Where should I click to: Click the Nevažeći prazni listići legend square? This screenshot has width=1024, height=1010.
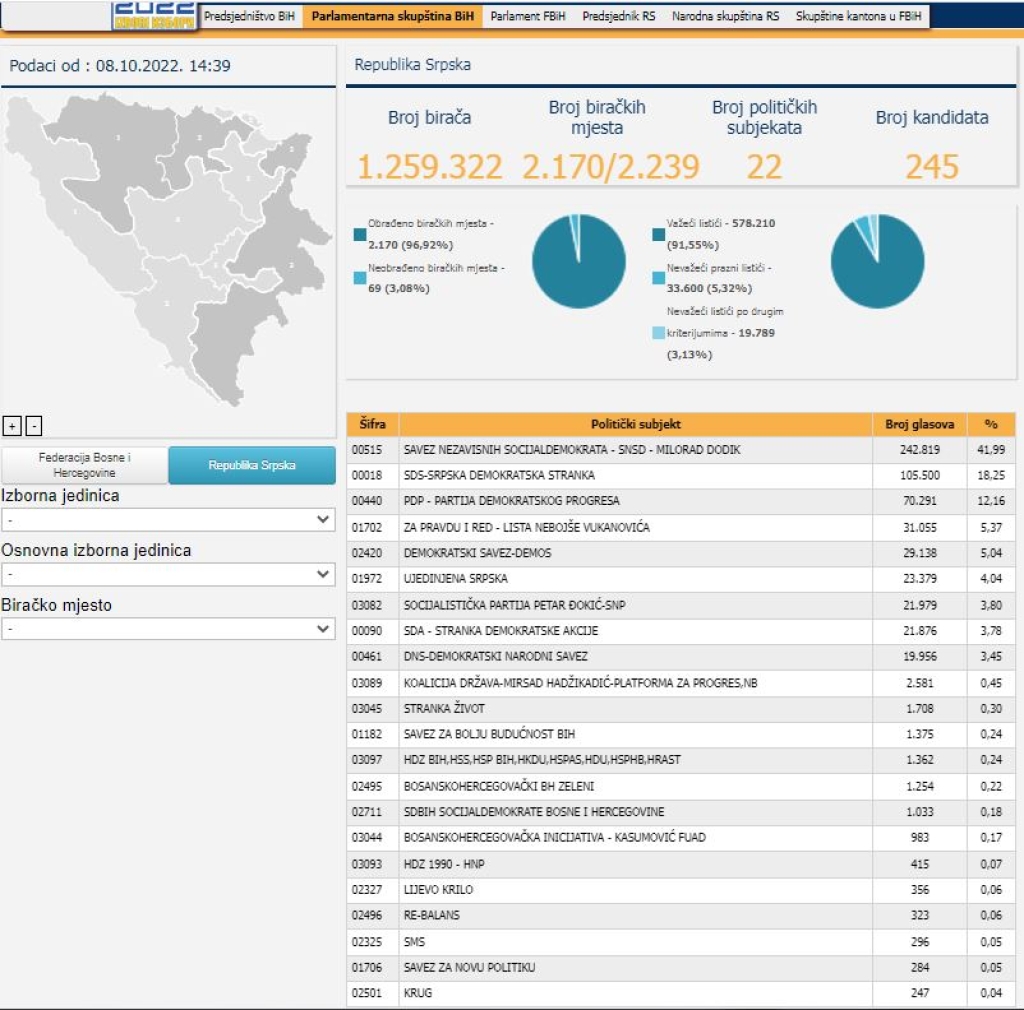(x=658, y=278)
